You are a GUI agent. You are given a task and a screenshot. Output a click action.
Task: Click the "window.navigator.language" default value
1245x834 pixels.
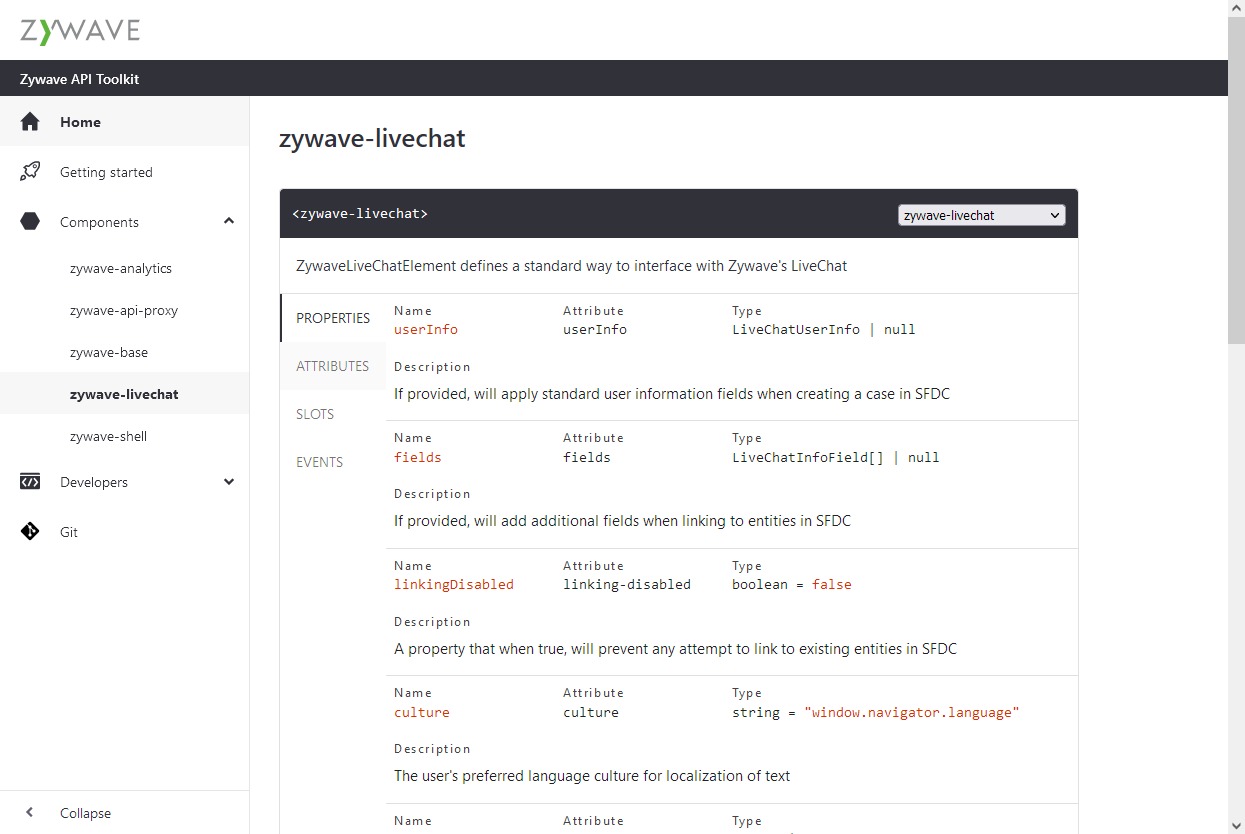(912, 712)
